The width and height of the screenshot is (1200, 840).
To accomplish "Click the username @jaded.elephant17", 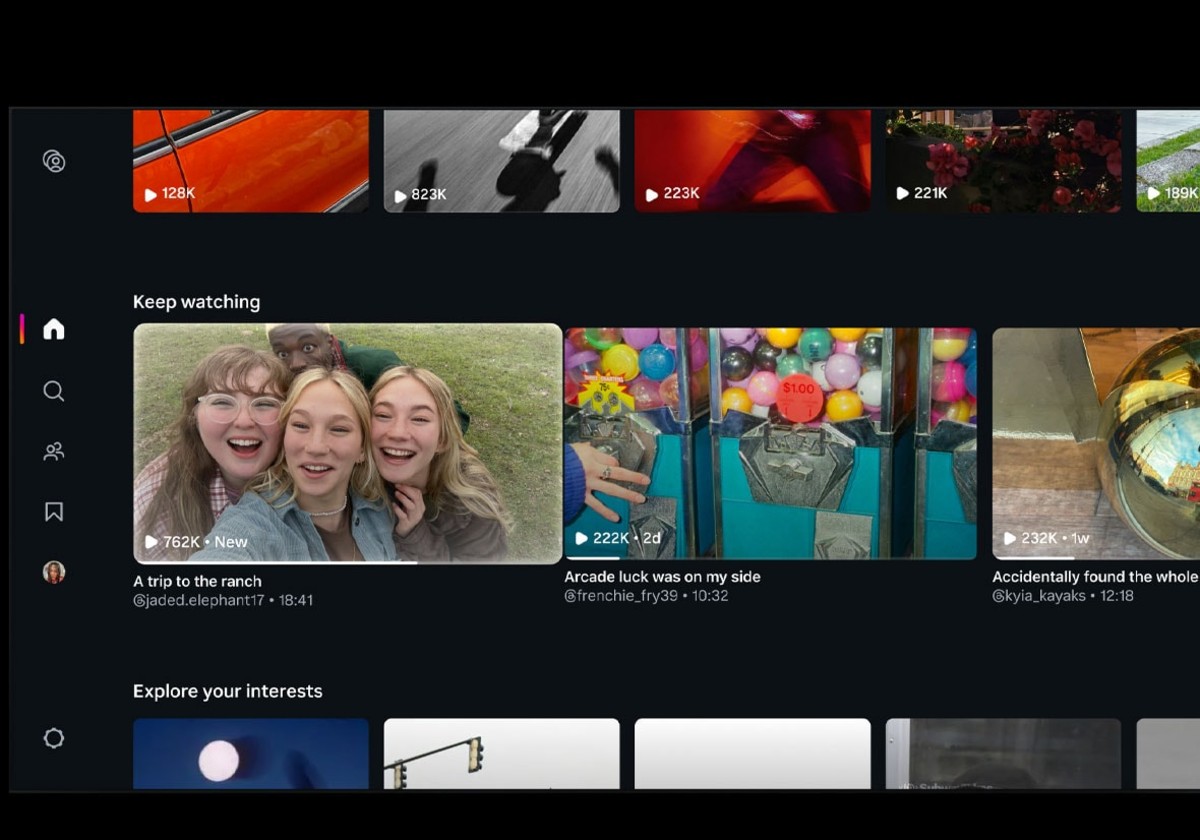I will (198, 600).
